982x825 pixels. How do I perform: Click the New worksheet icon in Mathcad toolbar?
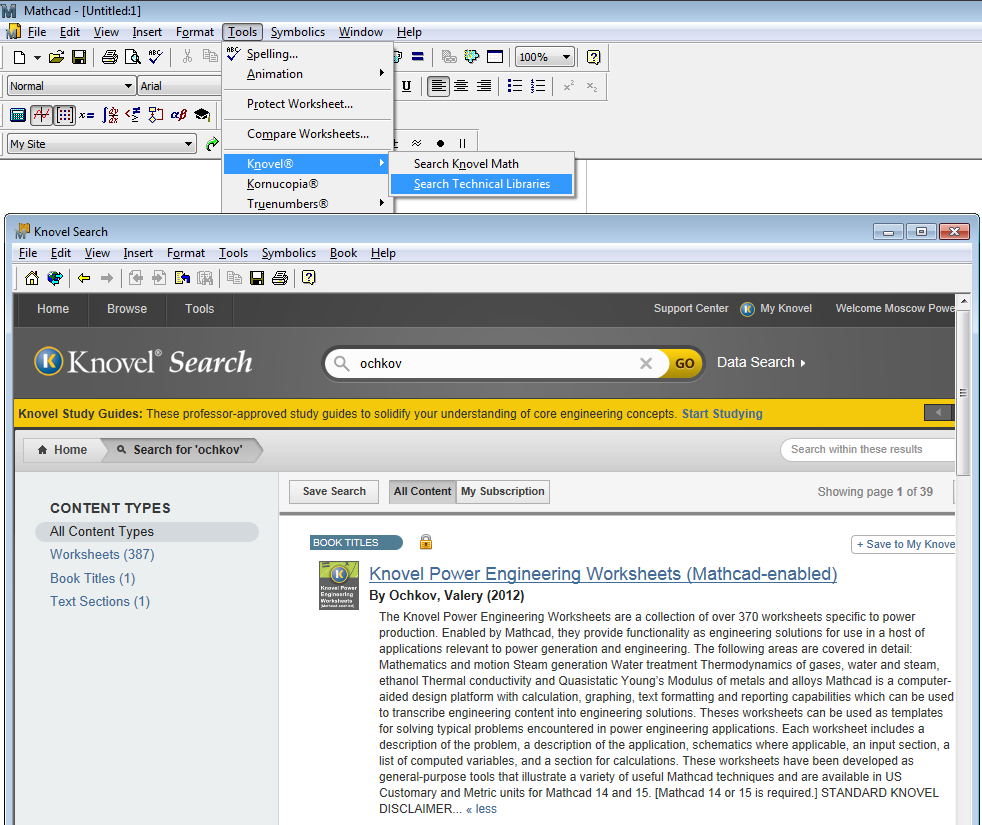pos(19,58)
